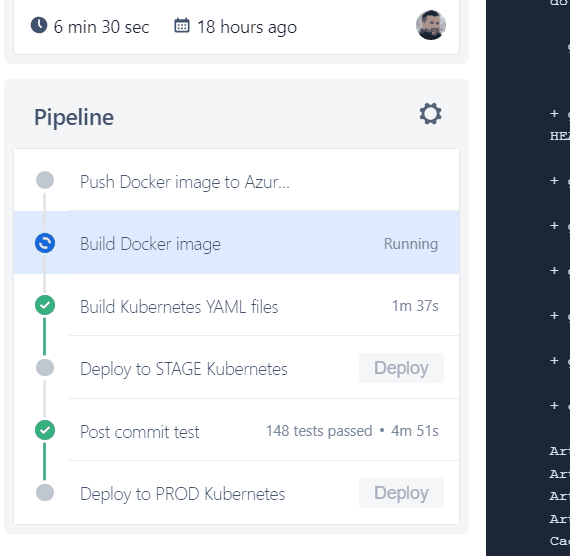Click the blue running status icon
This screenshot has height=556, width=570.
[x=45, y=243]
